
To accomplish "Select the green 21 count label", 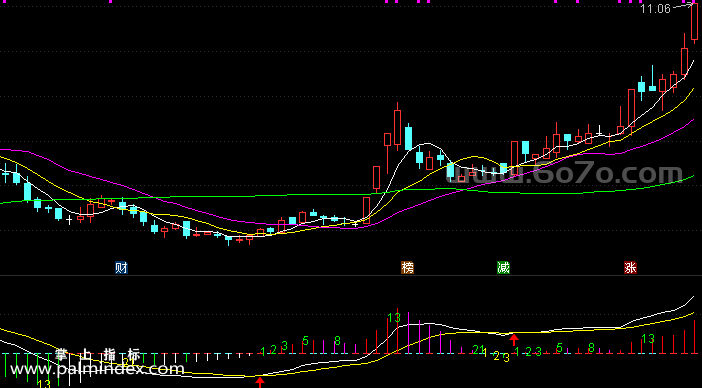I will point(479,349).
